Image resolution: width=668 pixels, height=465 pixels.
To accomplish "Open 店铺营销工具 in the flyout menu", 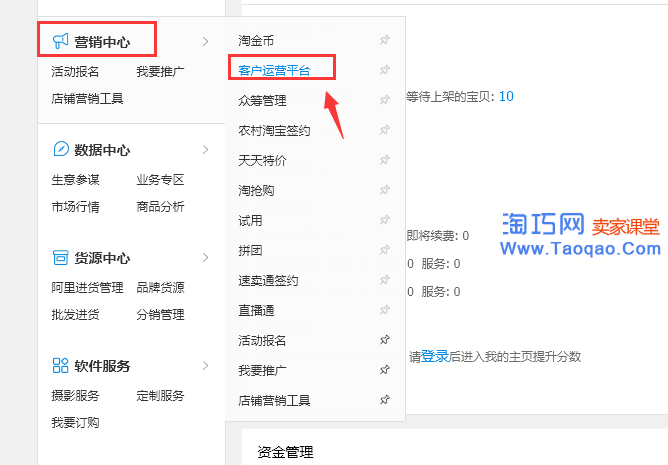I will [274, 400].
